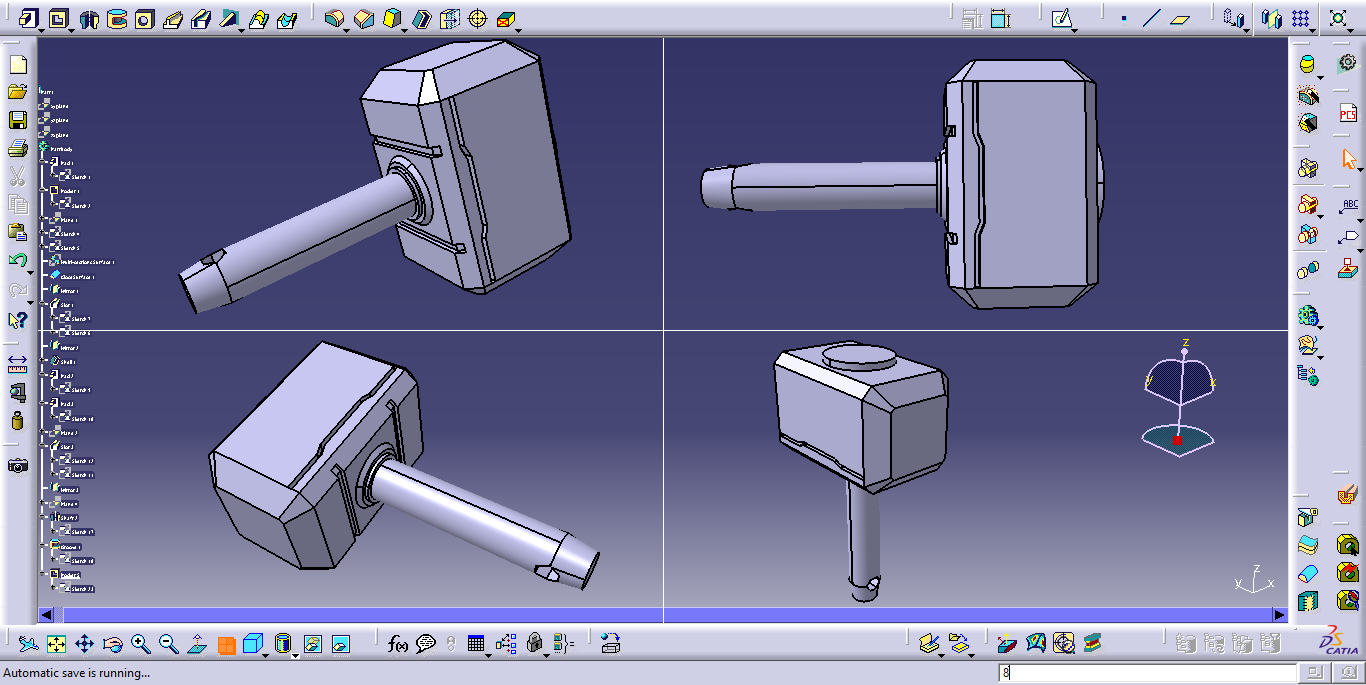Add Text with Leader annotation (ABC)
The height and width of the screenshot is (685, 1366).
pos(1349,207)
